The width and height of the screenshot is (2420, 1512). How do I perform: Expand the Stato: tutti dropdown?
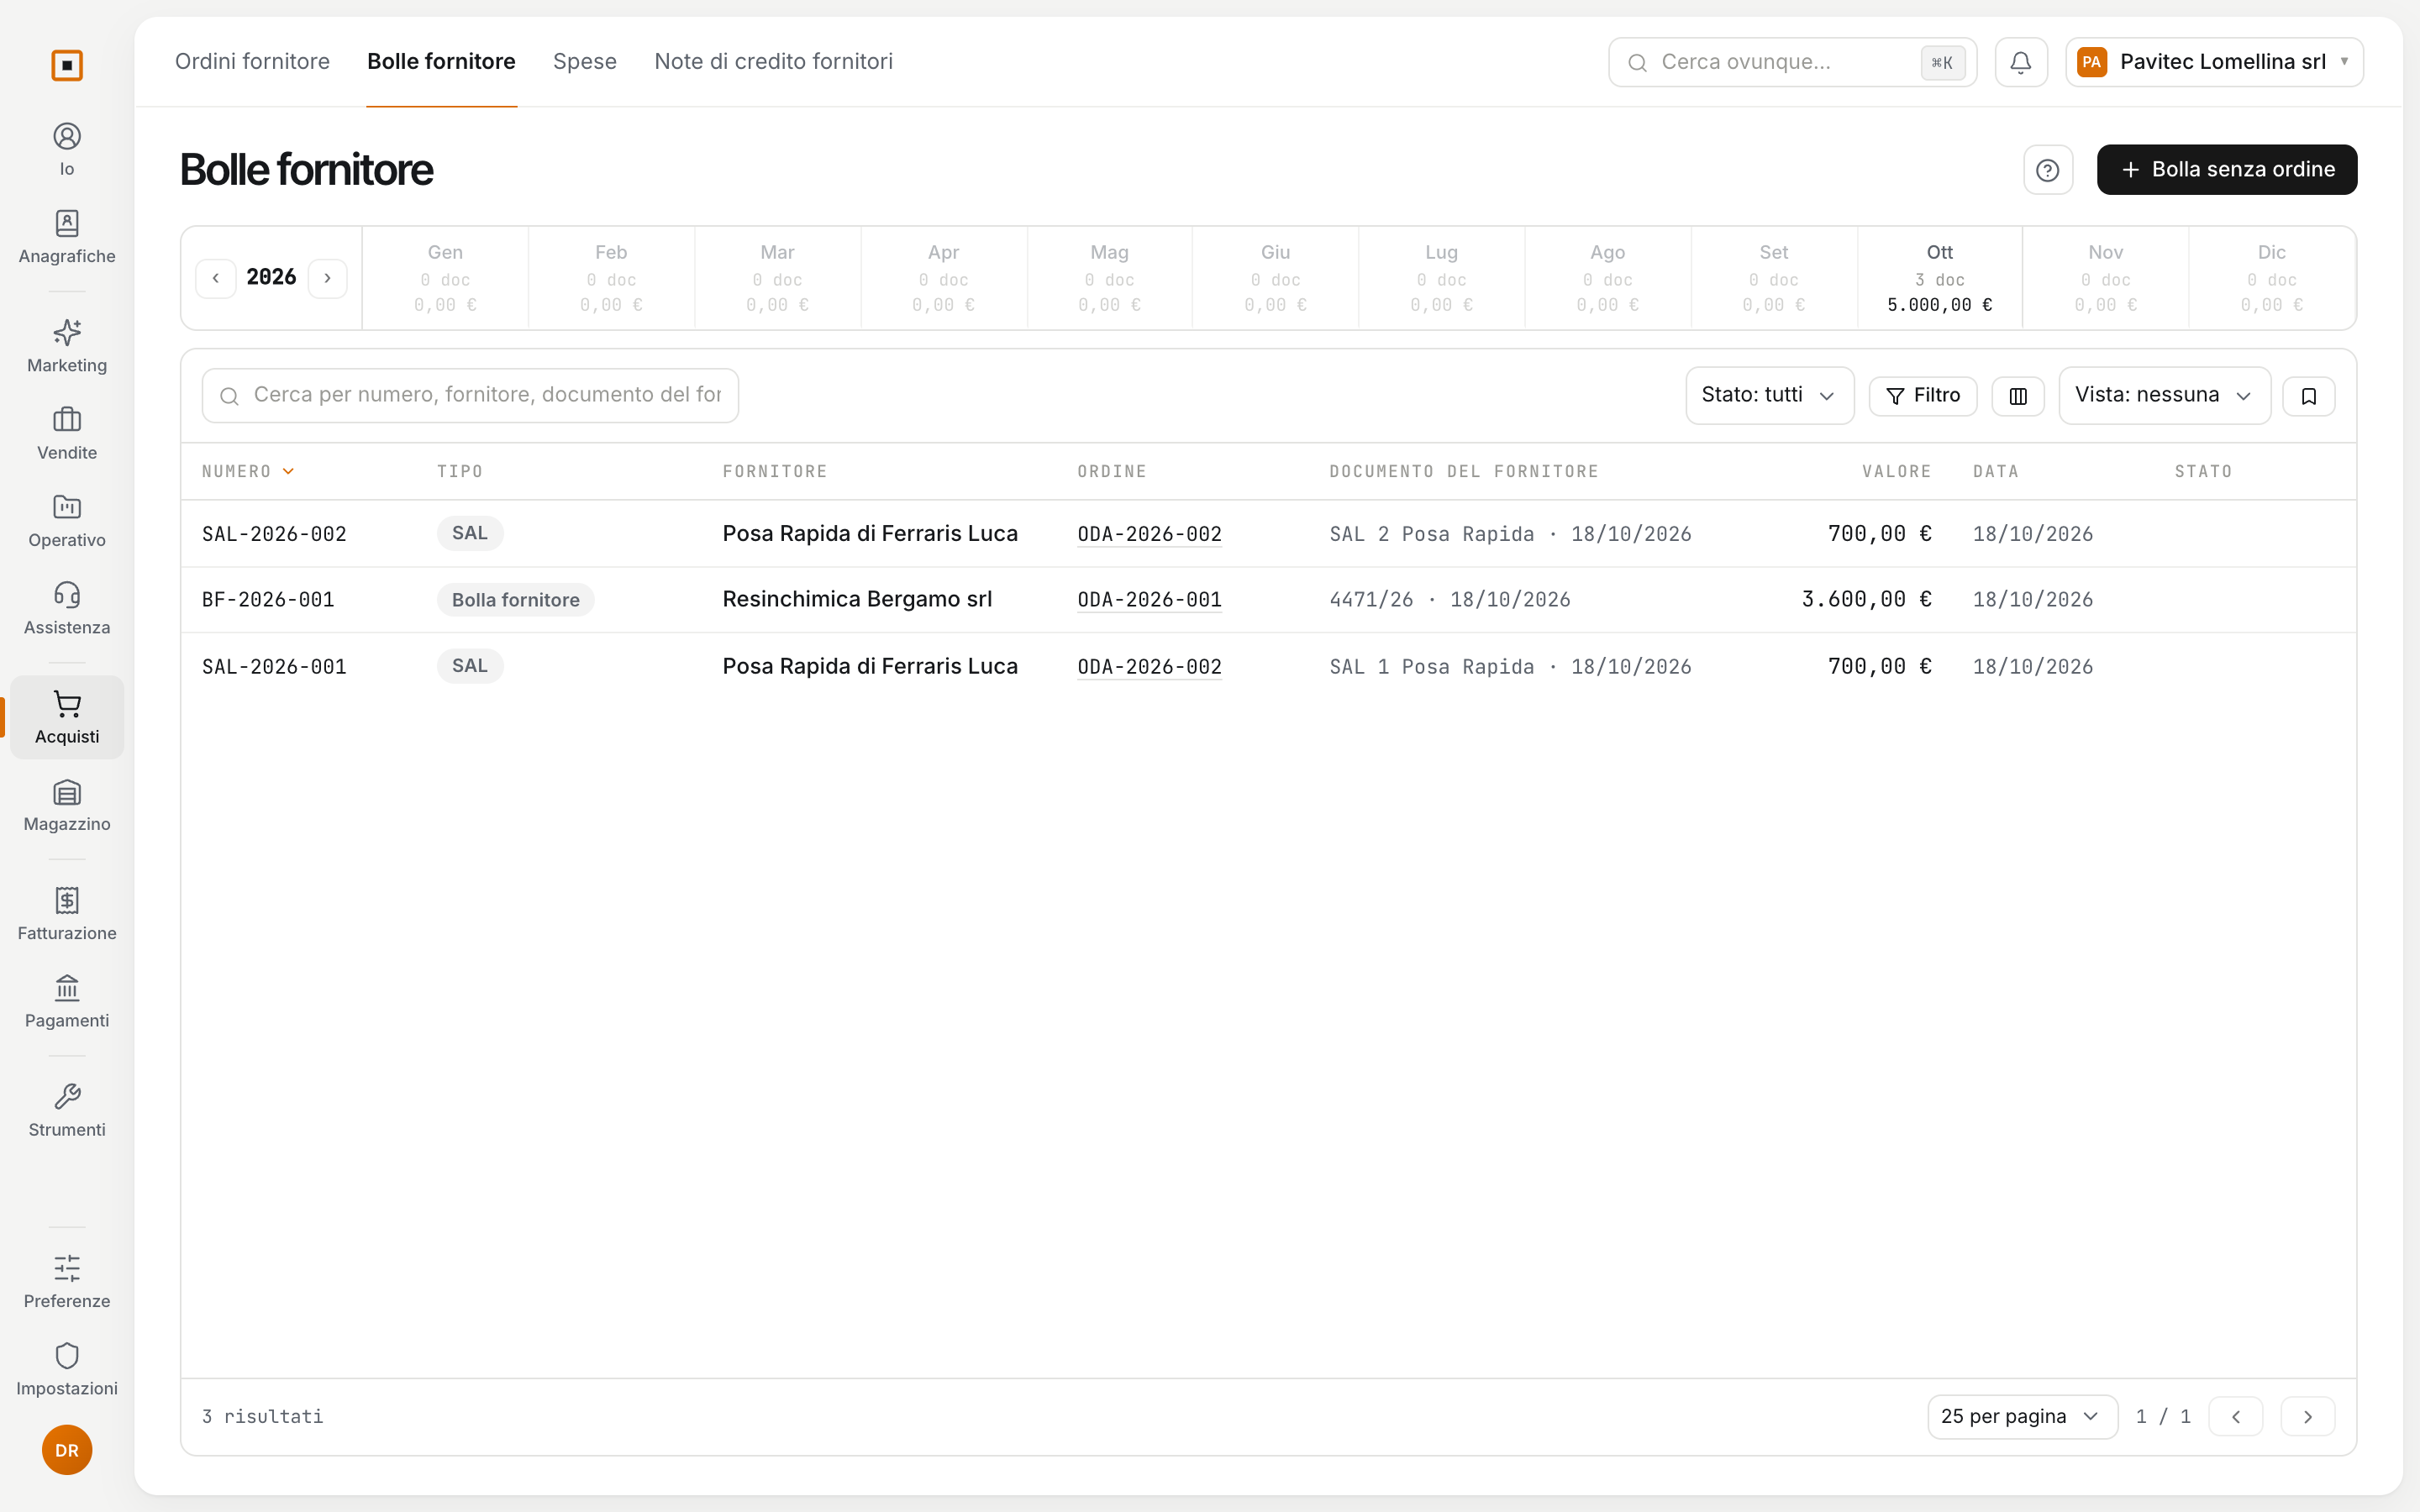pos(1769,395)
